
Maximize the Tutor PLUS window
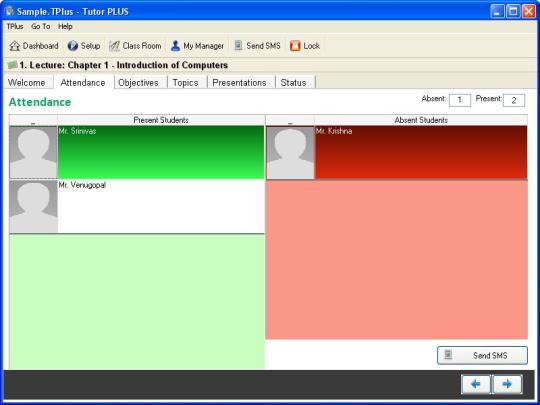(513, 11)
